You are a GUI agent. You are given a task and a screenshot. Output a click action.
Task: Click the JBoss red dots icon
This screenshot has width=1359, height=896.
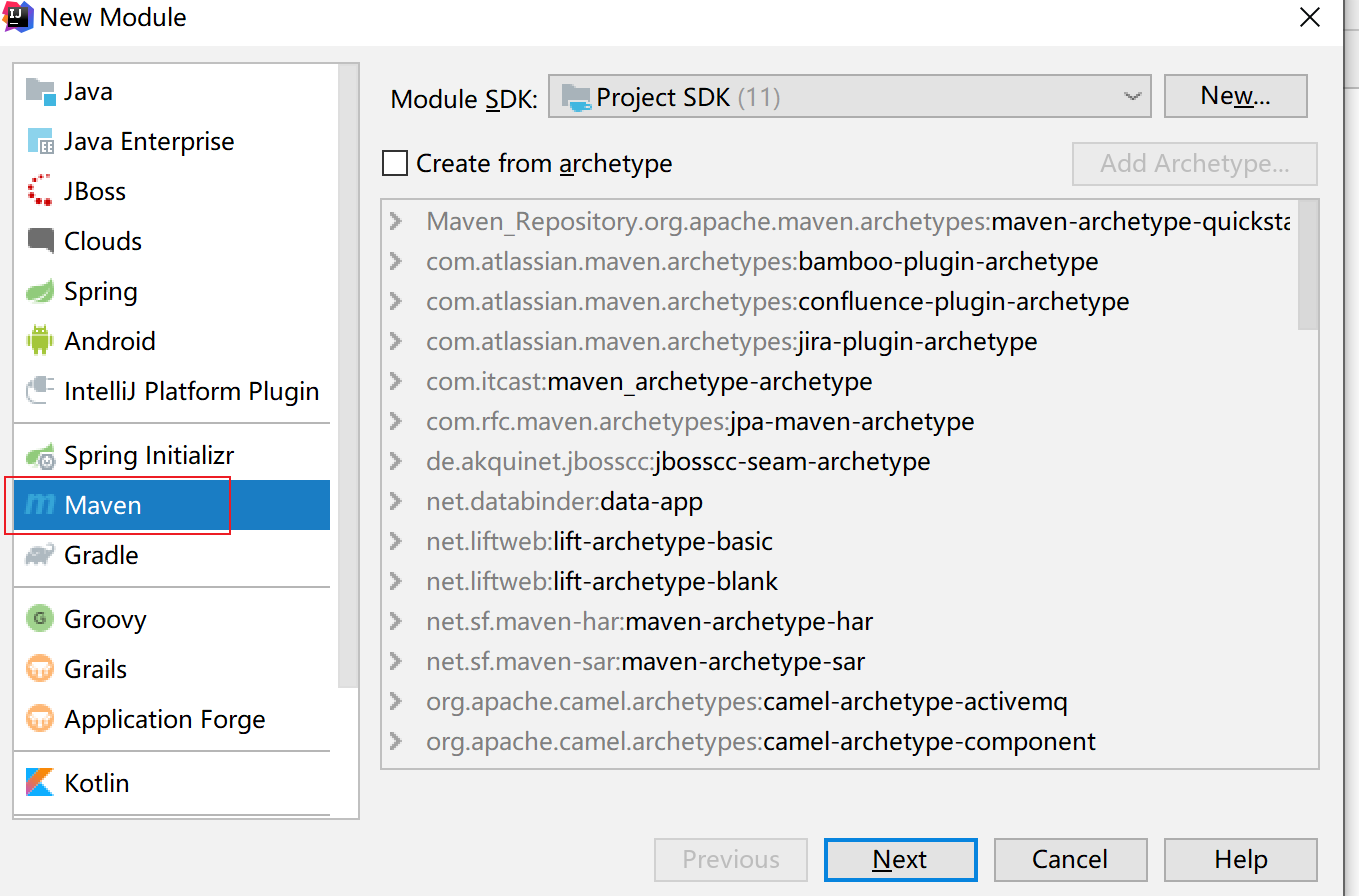tap(40, 191)
